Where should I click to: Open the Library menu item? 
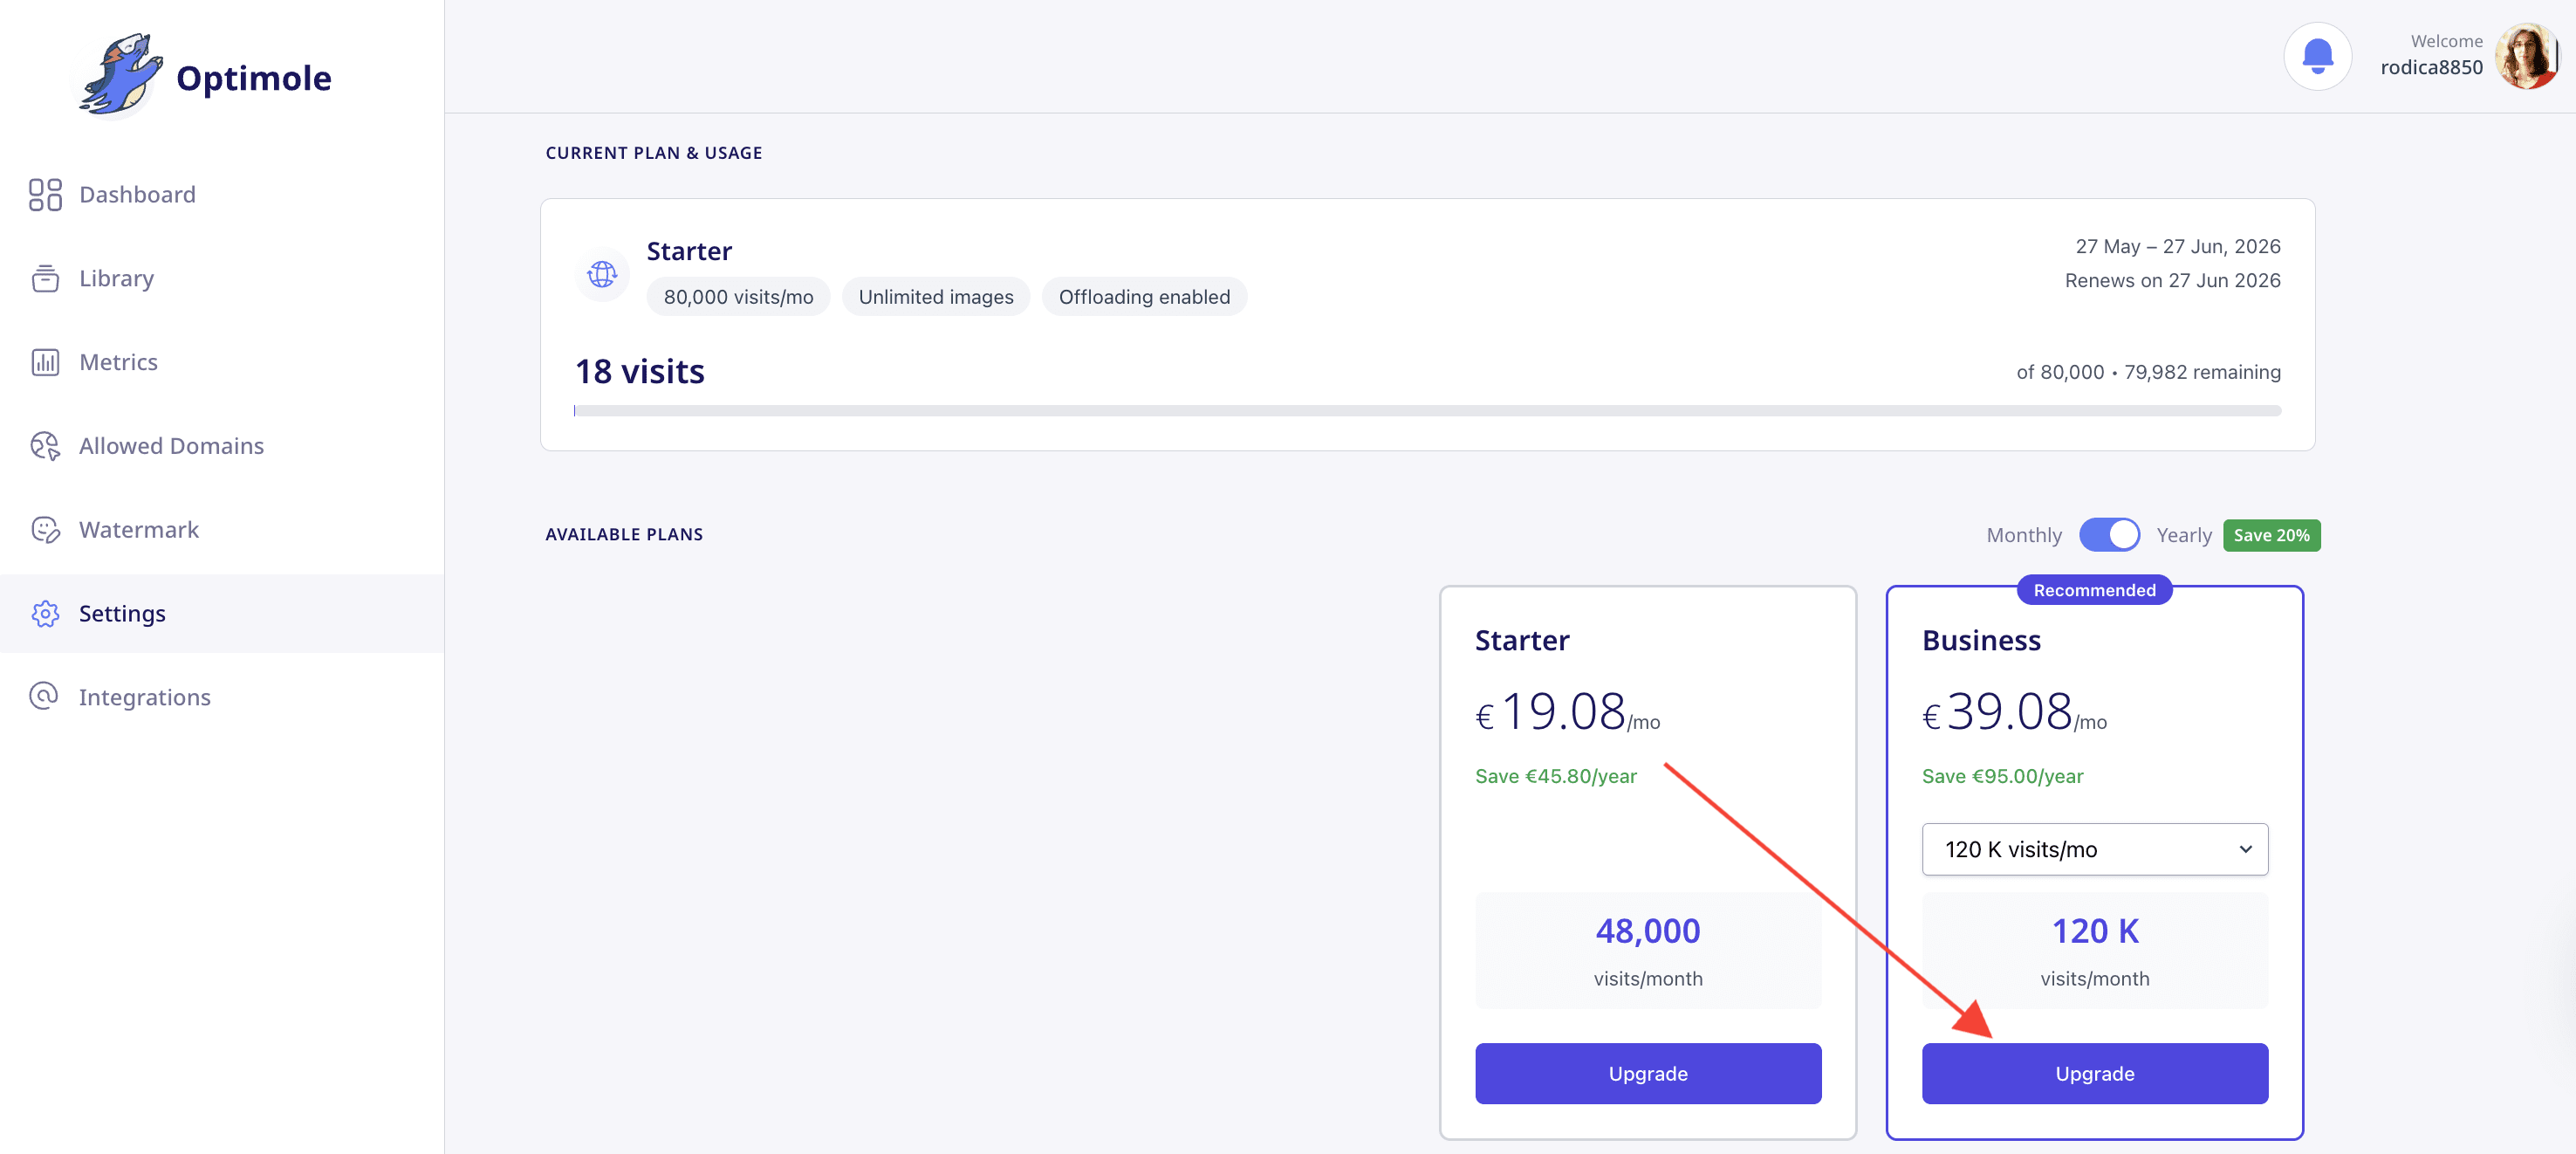(x=116, y=279)
